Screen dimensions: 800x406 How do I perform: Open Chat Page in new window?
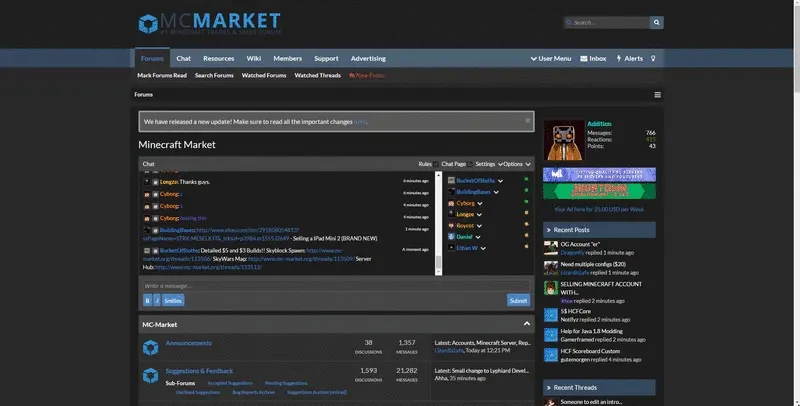(457, 164)
